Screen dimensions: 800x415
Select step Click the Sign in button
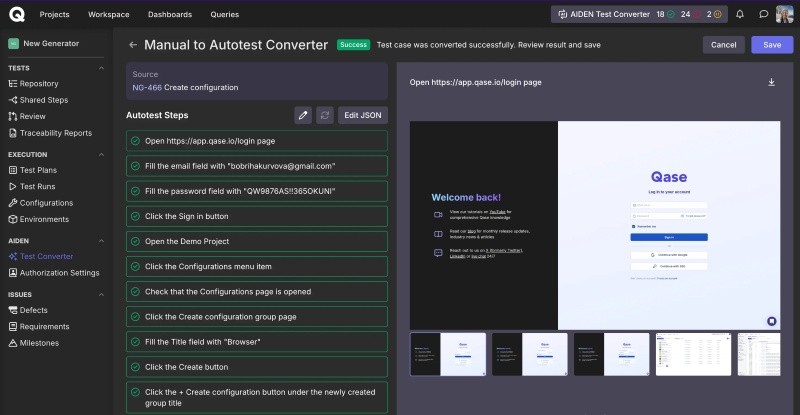tap(257, 216)
